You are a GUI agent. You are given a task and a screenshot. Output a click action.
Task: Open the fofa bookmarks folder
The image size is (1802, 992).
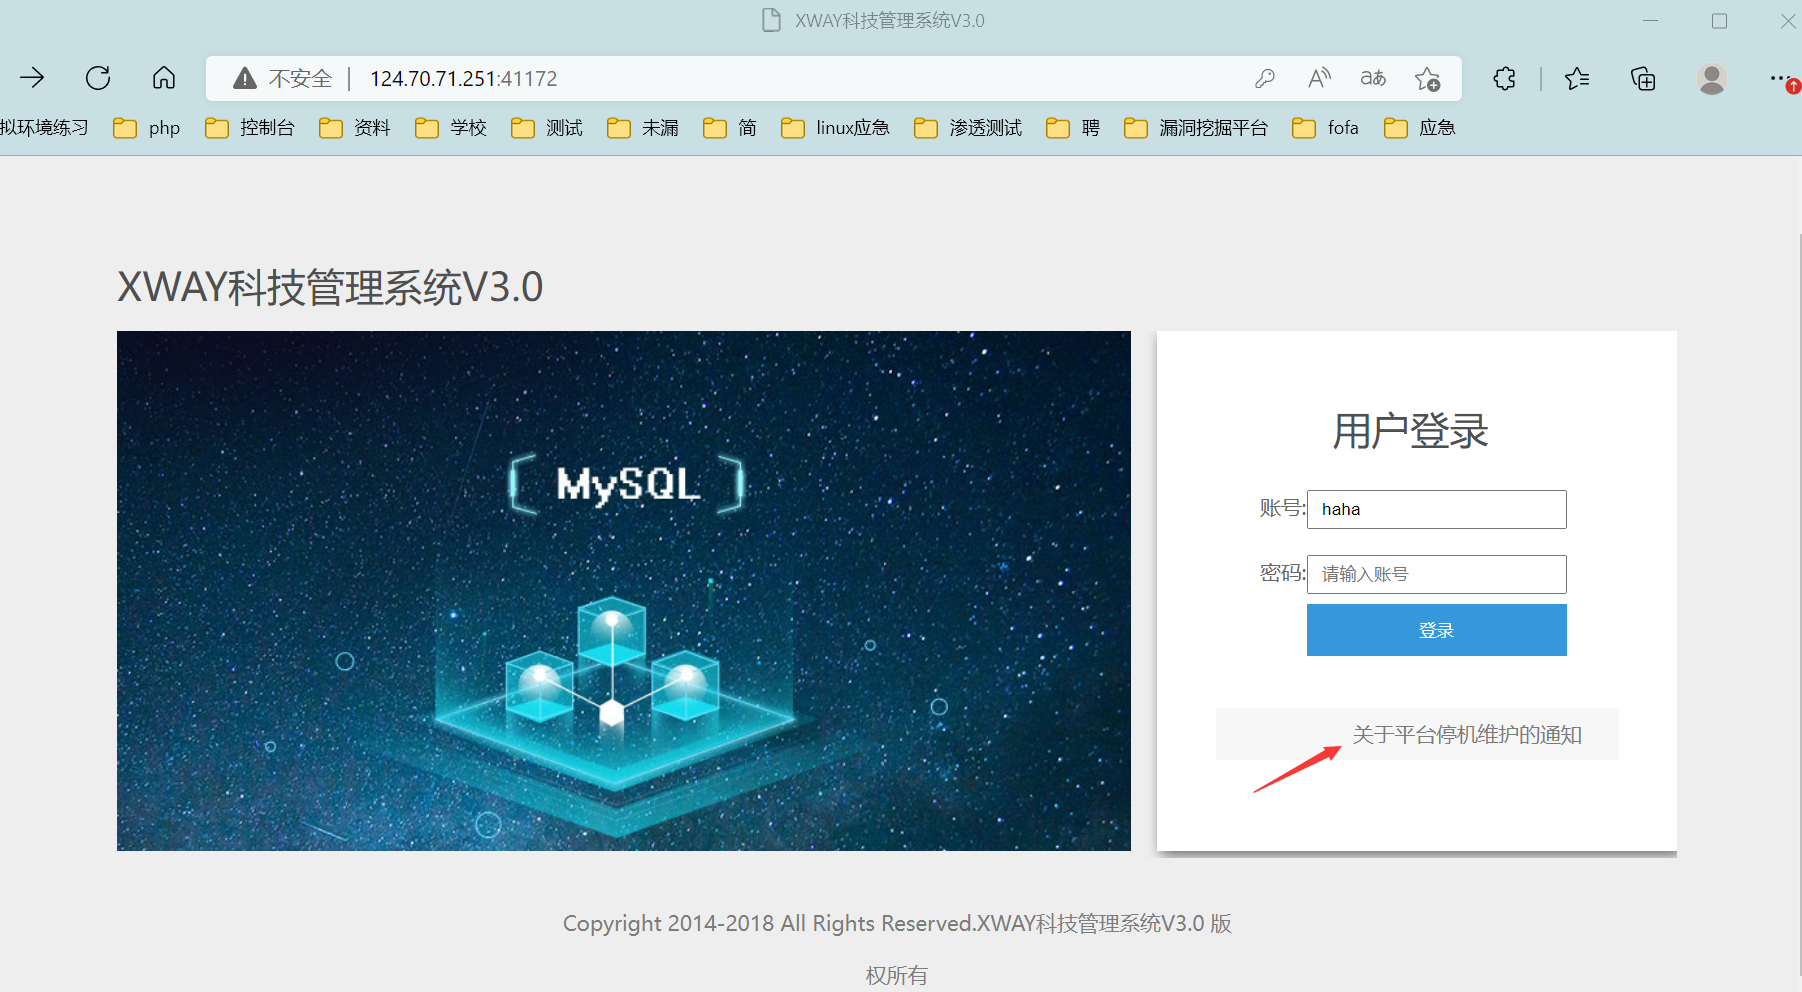(1326, 128)
